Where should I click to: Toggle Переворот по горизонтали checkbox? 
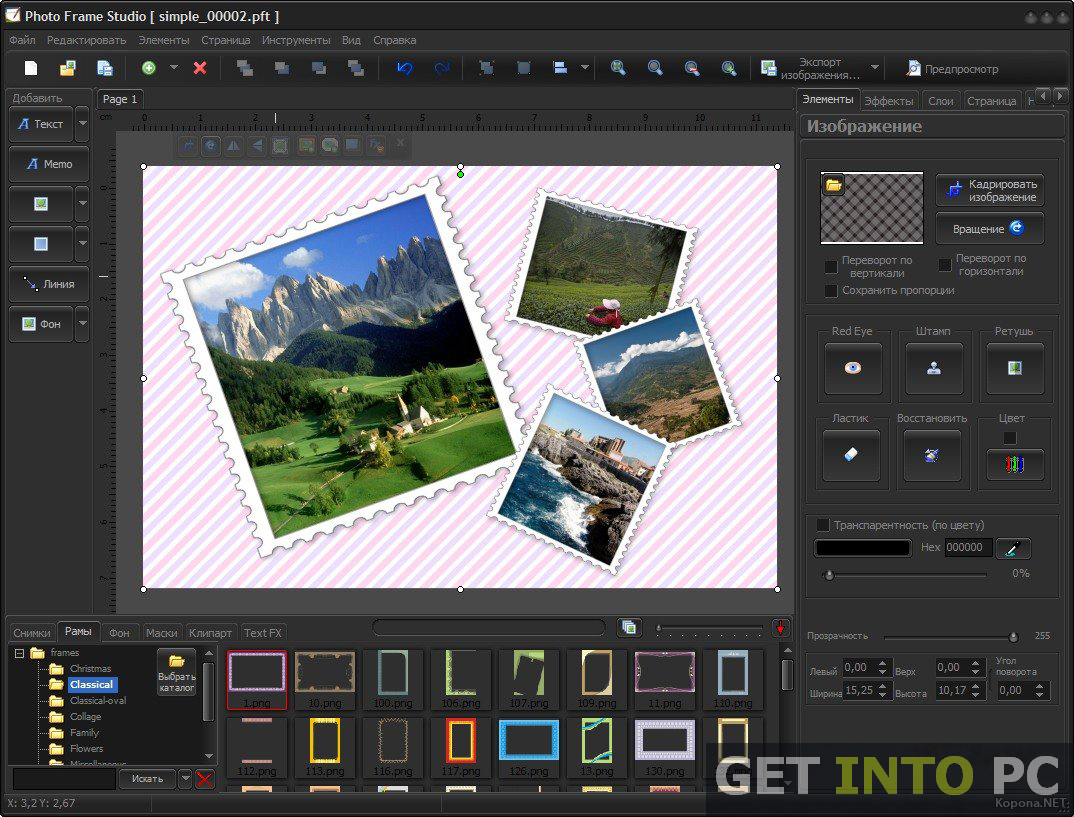(945, 265)
